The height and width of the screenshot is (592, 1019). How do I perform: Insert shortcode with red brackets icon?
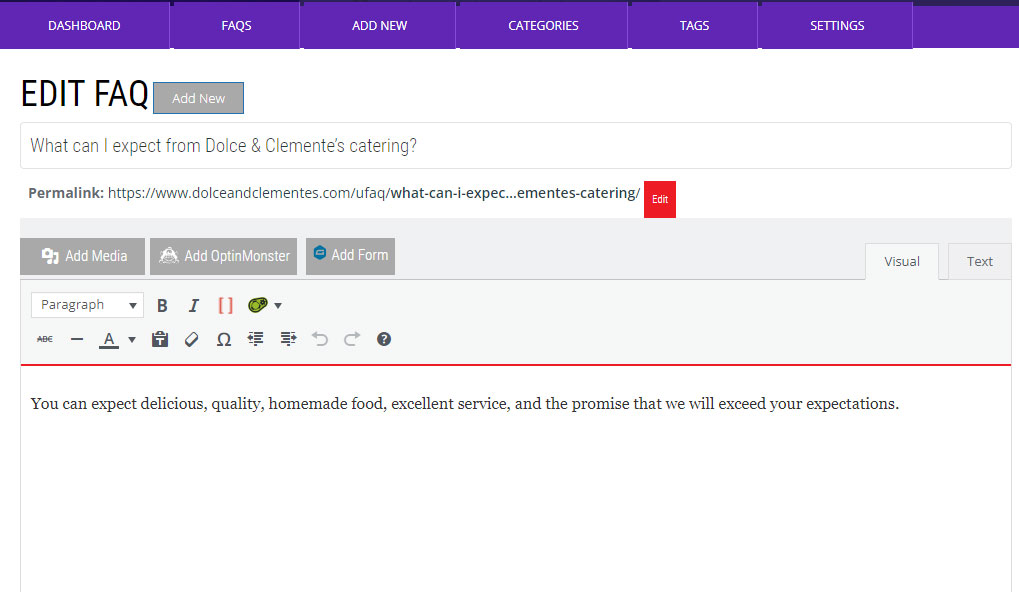point(225,305)
